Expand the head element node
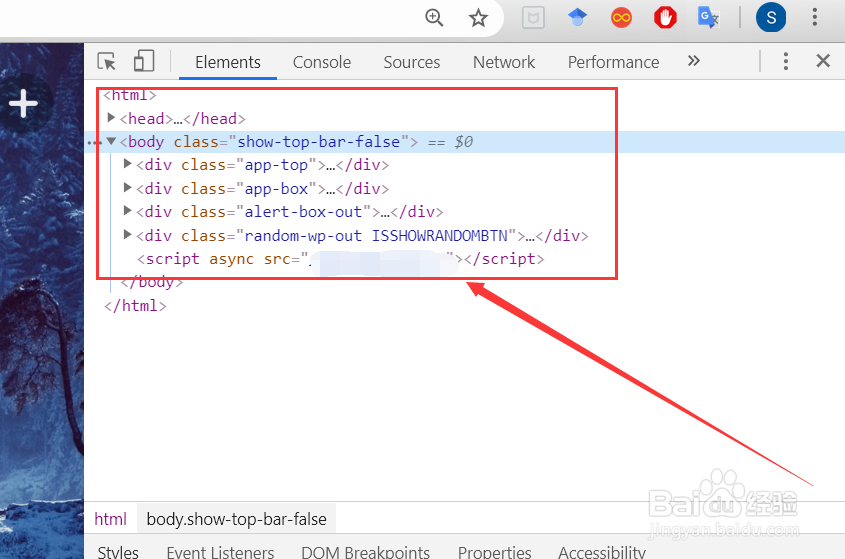The image size is (845, 559). click(111, 118)
